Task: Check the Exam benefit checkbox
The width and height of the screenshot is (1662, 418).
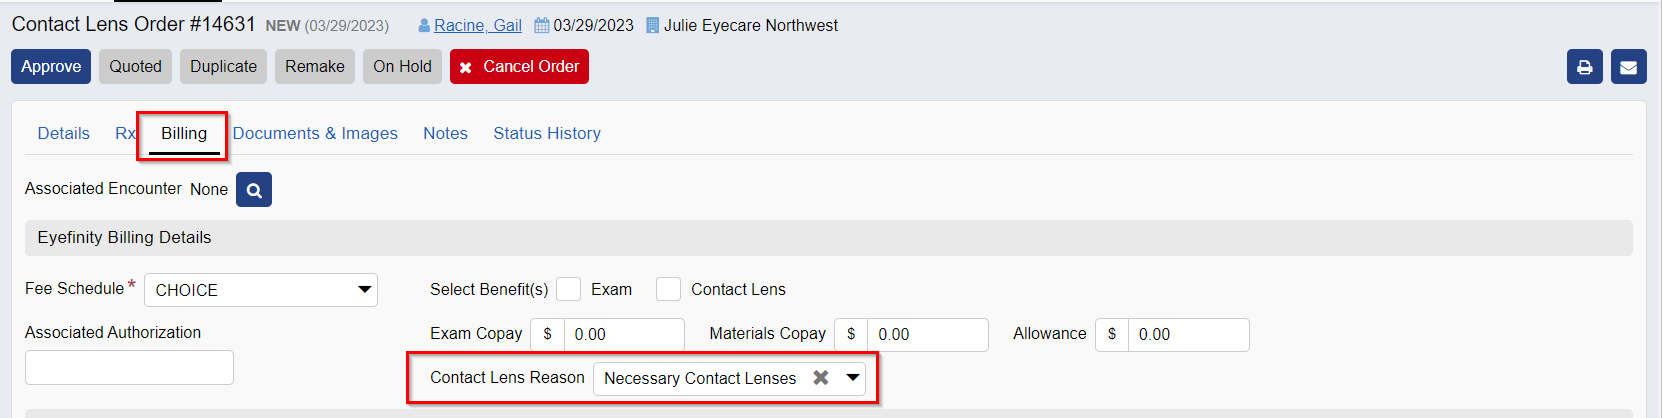Action: tap(568, 289)
